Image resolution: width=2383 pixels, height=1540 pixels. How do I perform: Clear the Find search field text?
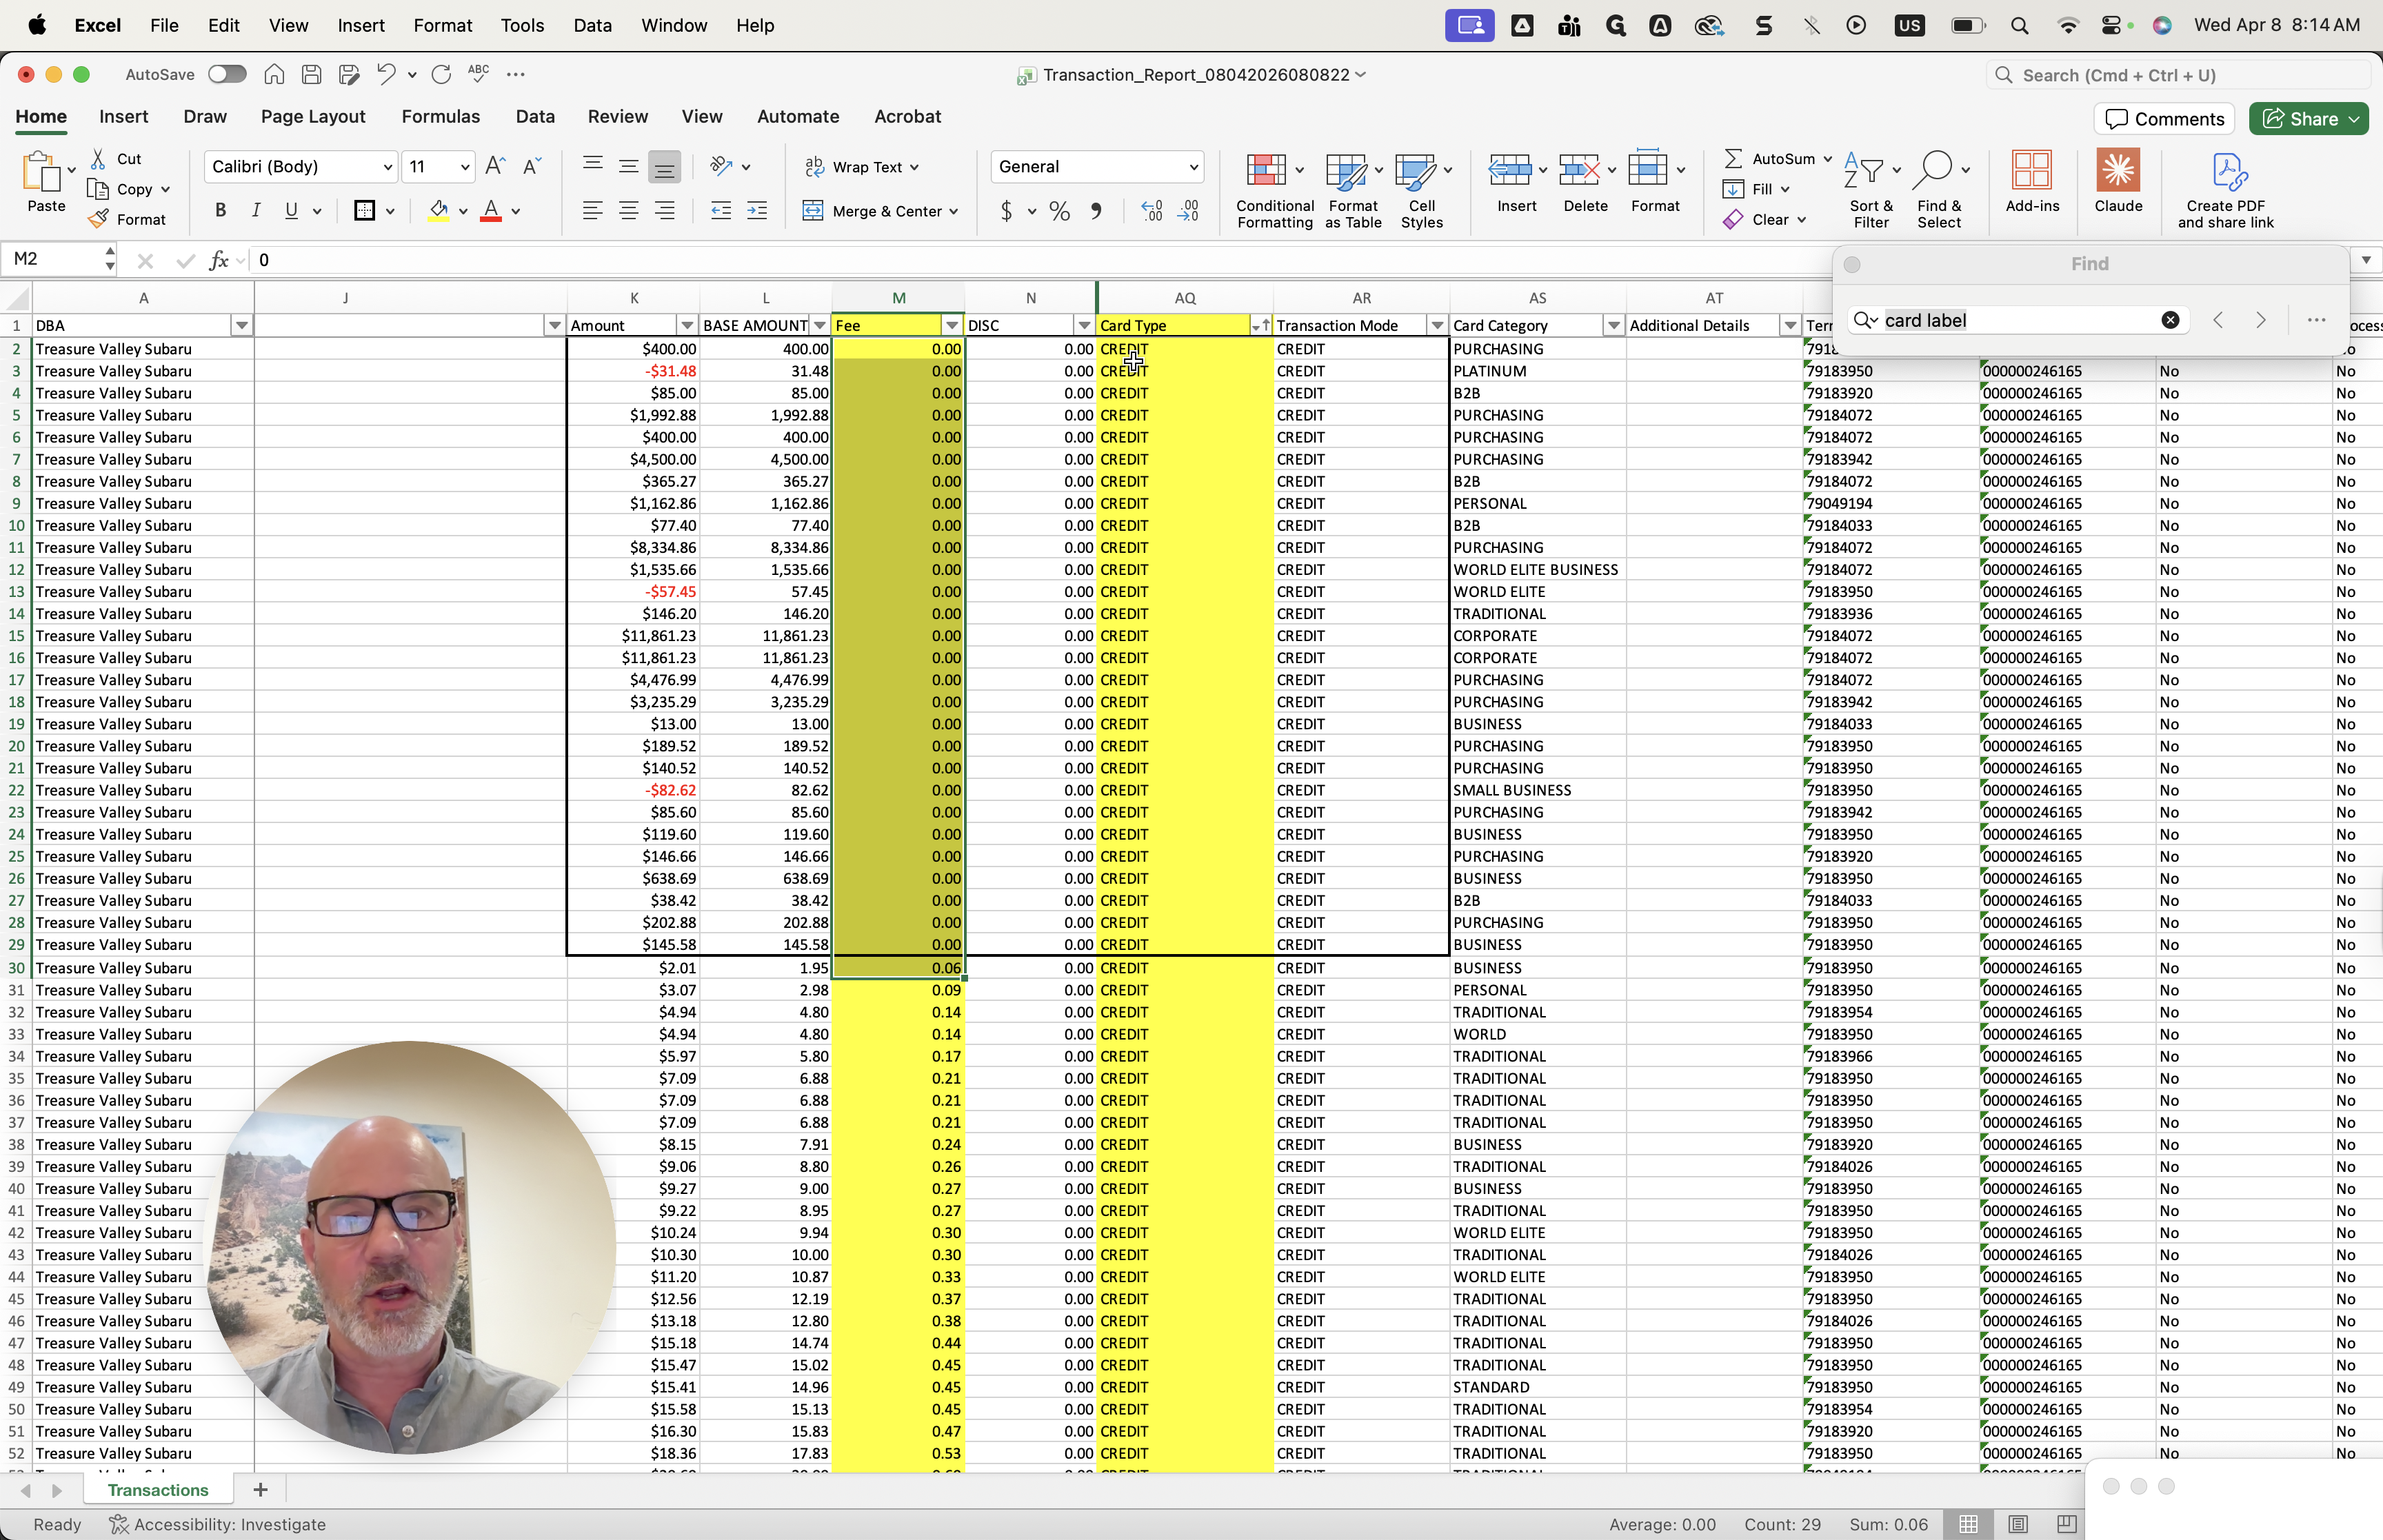tap(2170, 320)
